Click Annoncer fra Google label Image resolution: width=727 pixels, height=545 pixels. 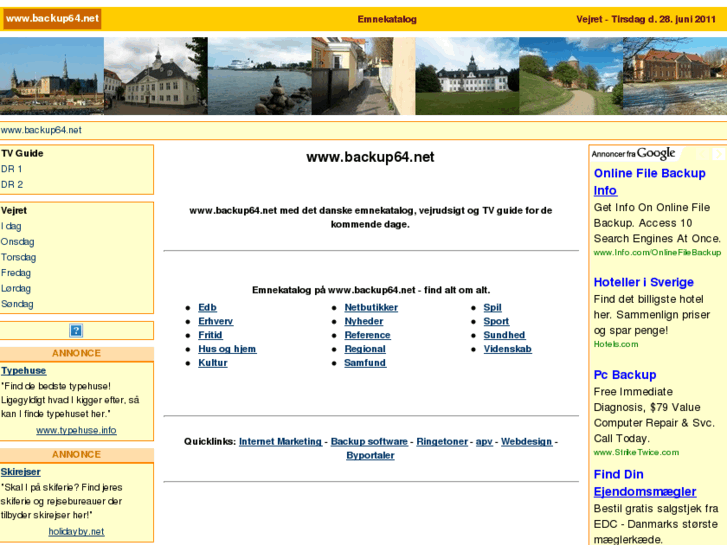tap(633, 154)
